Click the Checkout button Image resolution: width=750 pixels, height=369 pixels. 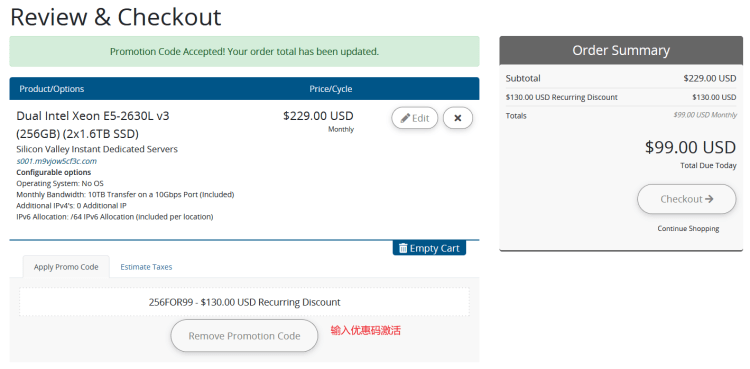686,199
